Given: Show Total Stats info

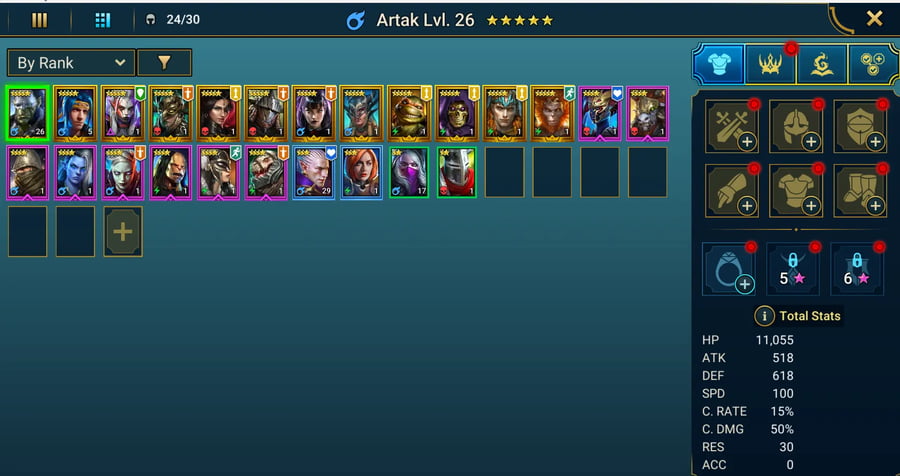Looking at the screenshot, I should point(764,316).
